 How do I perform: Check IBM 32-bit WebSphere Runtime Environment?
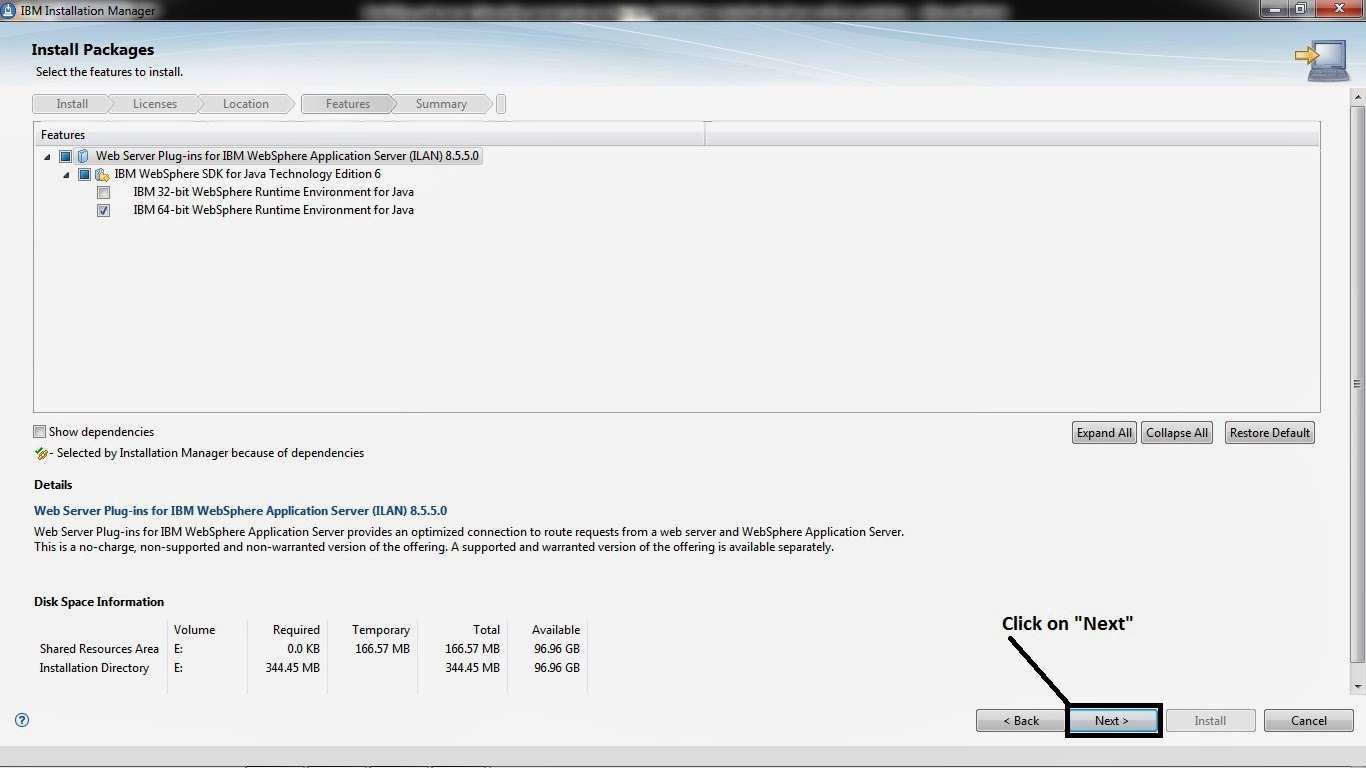tap(103, 192)
